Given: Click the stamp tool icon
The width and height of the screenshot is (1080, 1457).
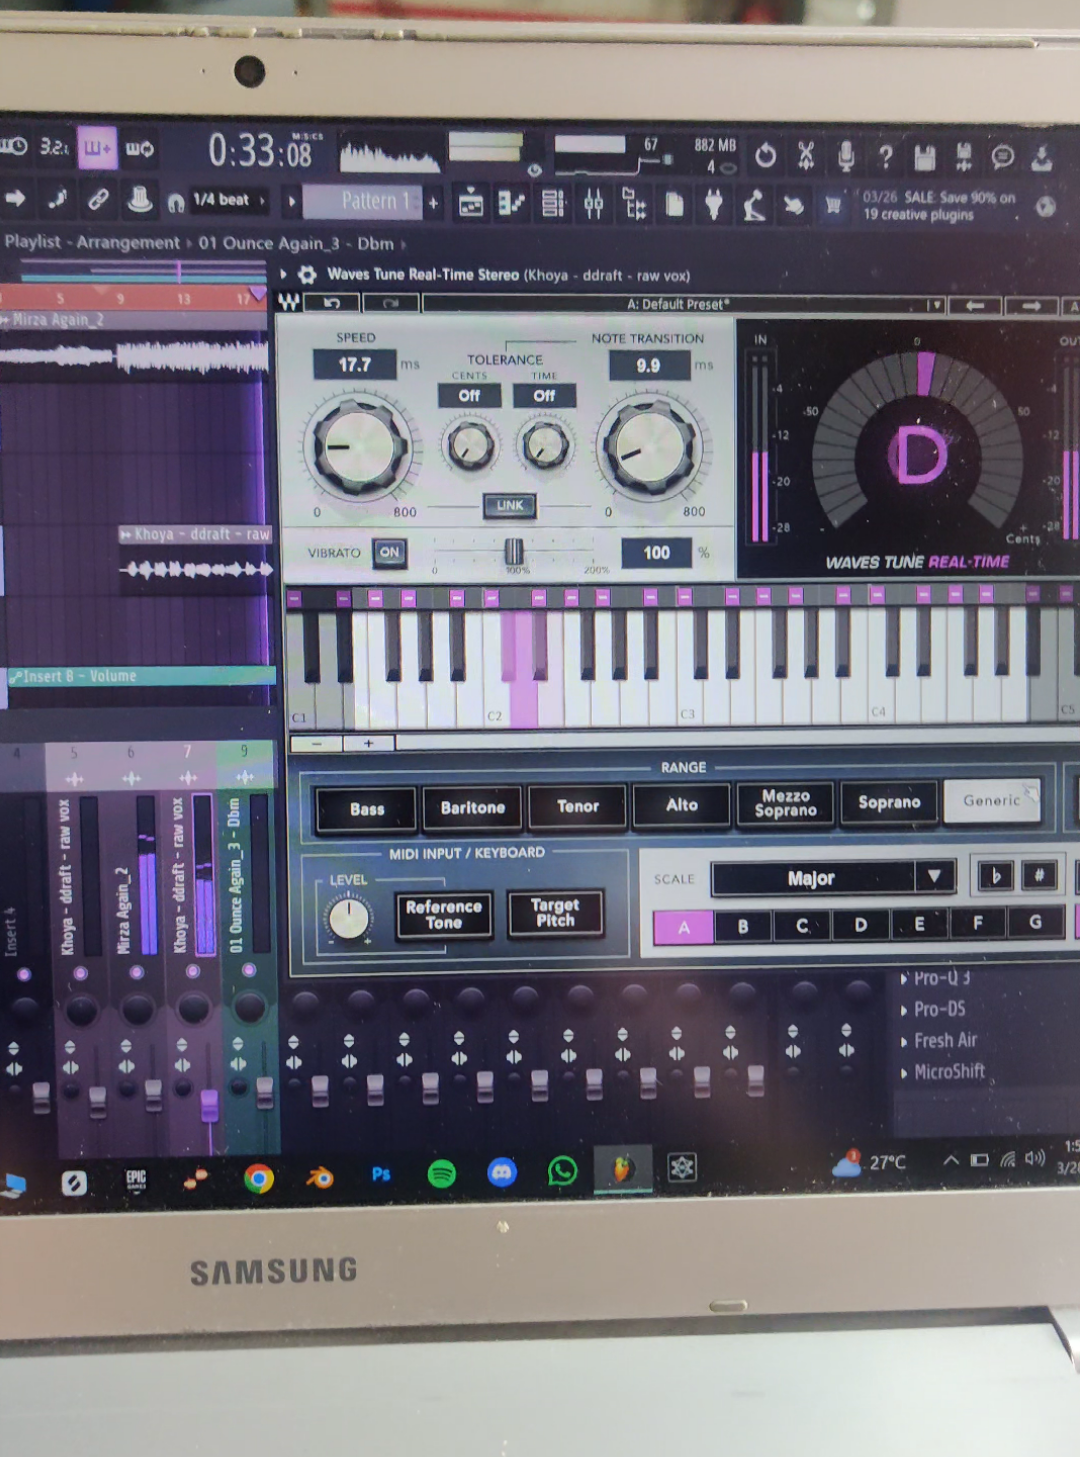Looking at the screenshot, I should [x=140, y=199].
